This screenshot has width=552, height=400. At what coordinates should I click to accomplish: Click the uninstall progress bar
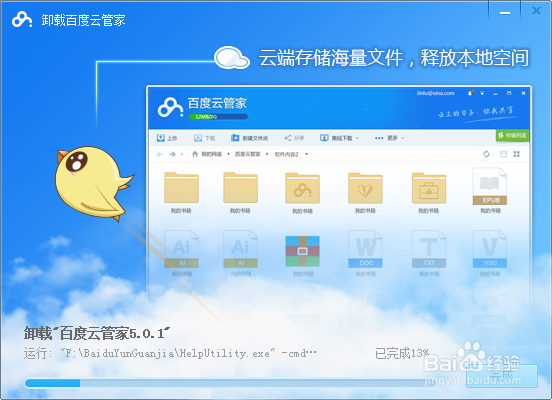coord(230,383)
